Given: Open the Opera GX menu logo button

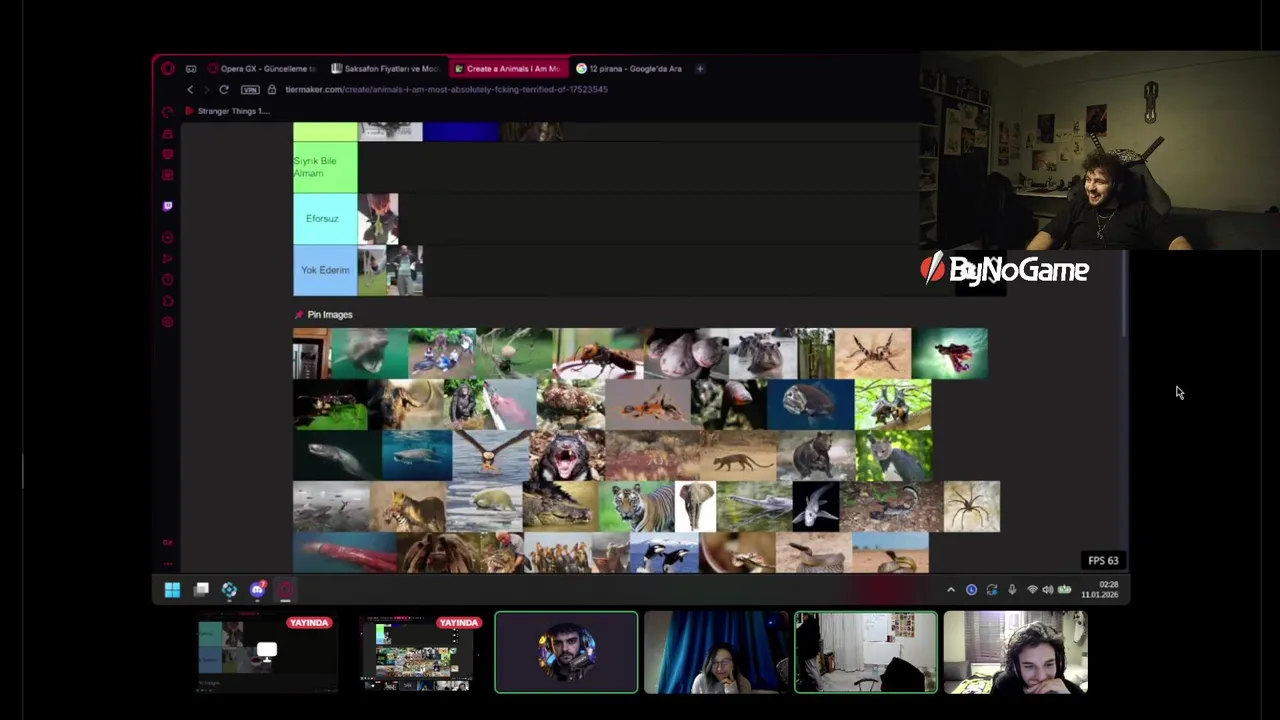Looking at the screenshot, I should (168, 69).
